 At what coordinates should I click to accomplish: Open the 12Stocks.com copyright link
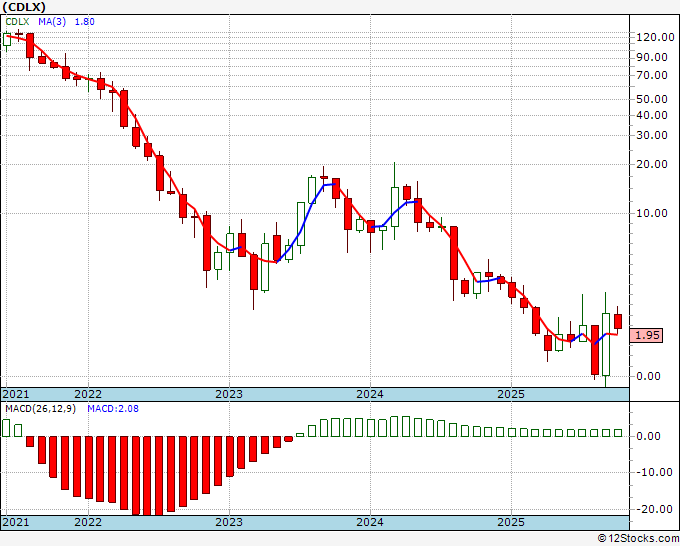pyautogui.click(x=638, y=539)
